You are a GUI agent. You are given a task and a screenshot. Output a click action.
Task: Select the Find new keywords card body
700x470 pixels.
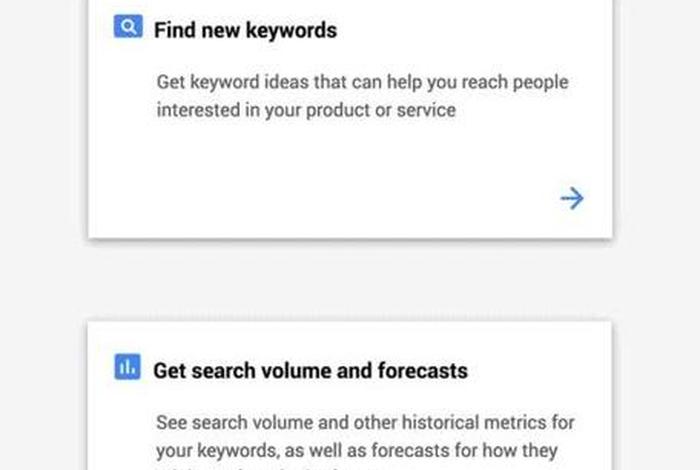tap(350, 119)
